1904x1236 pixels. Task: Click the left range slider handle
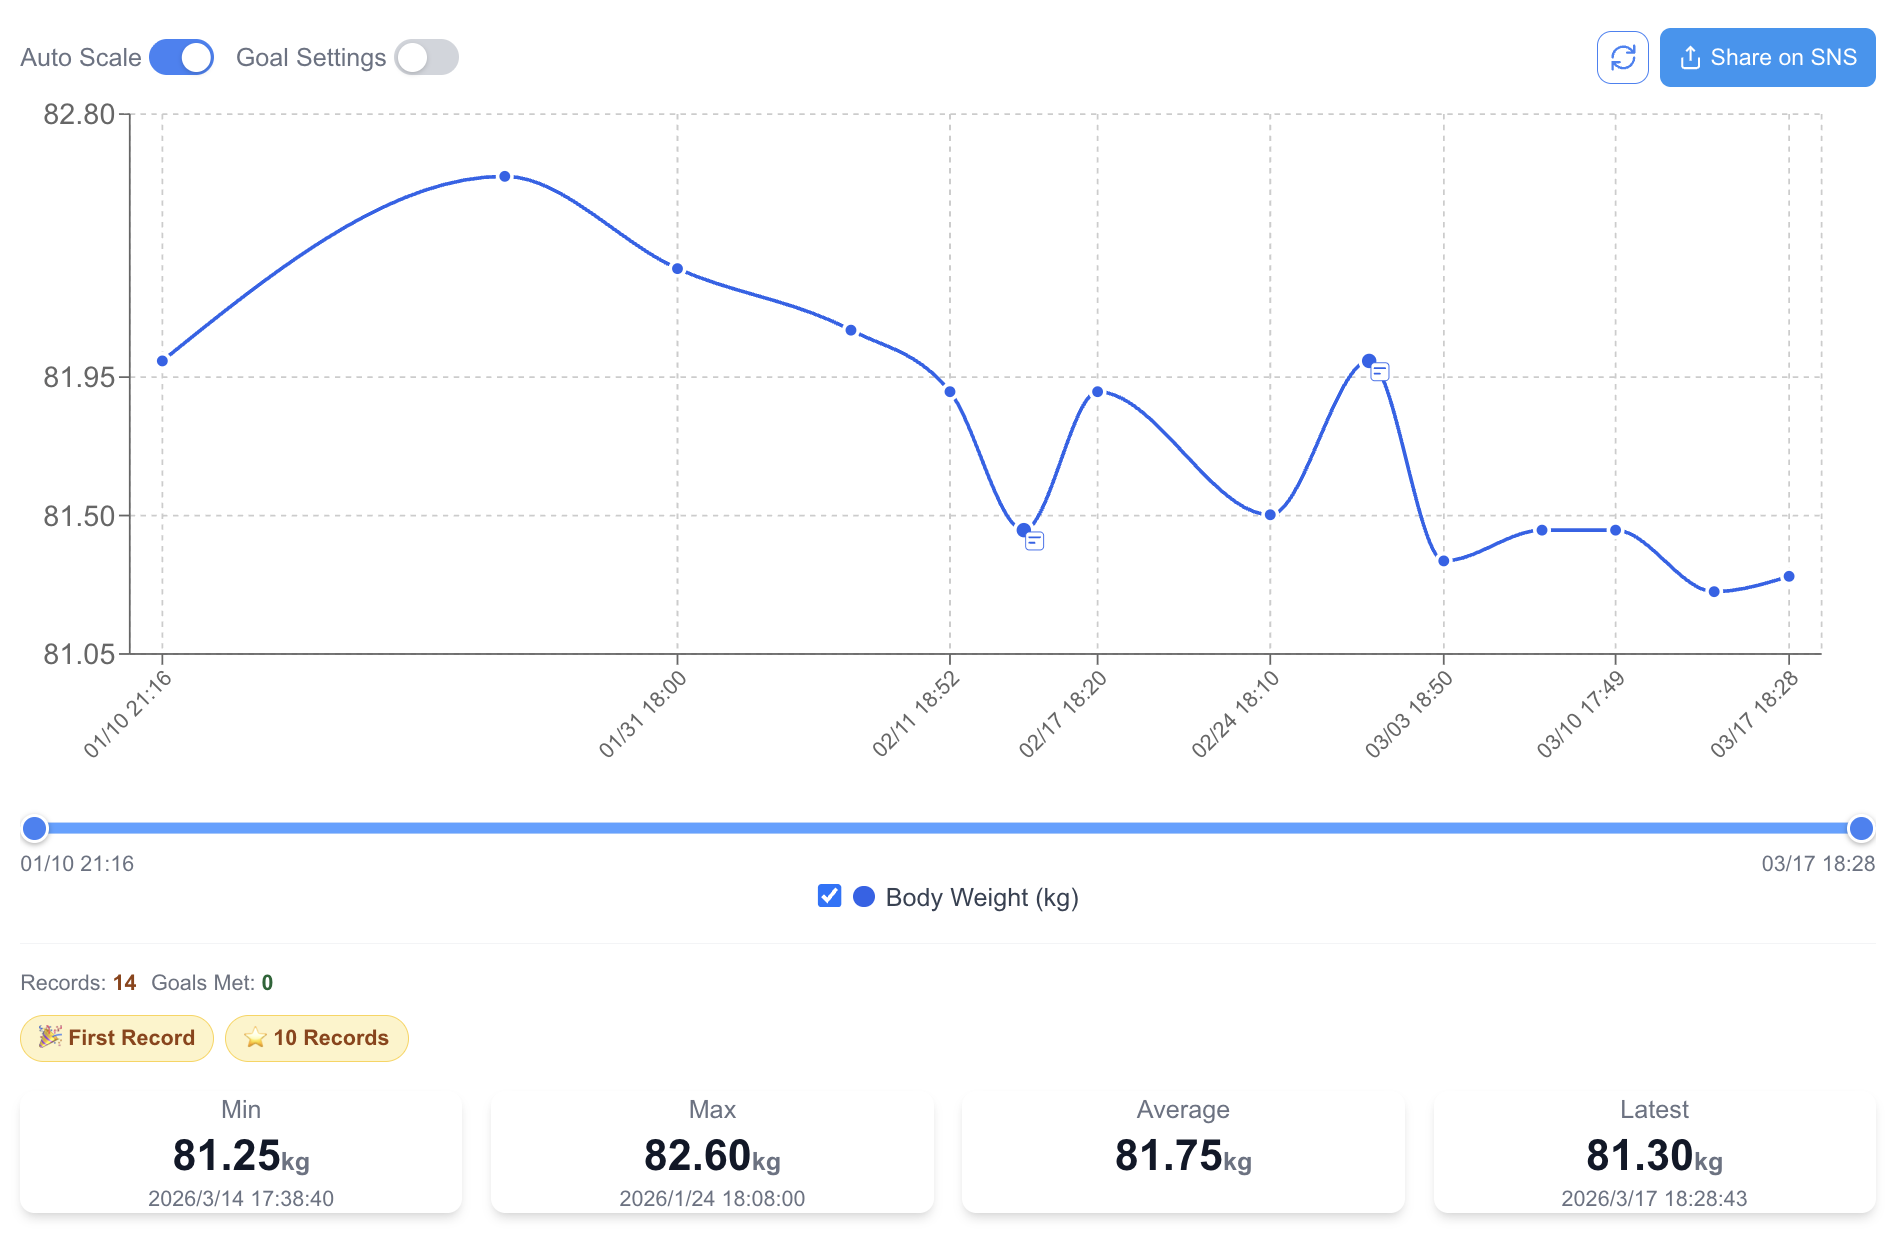[35, 828]
